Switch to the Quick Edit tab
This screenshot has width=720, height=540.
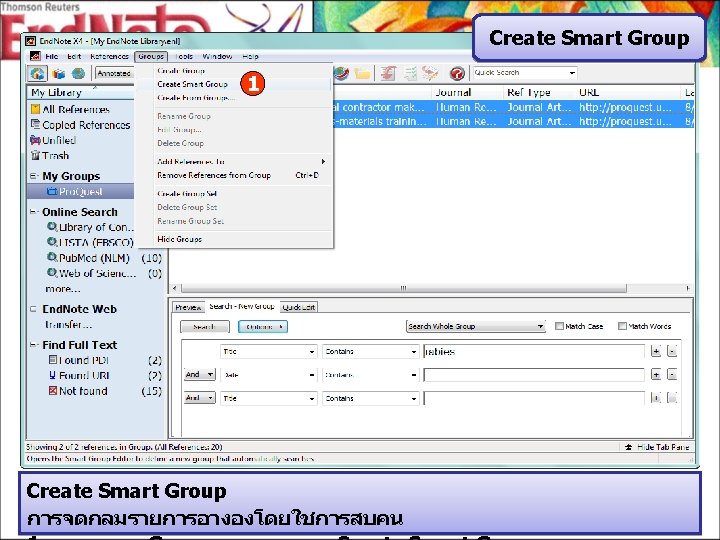pos(298,307)
